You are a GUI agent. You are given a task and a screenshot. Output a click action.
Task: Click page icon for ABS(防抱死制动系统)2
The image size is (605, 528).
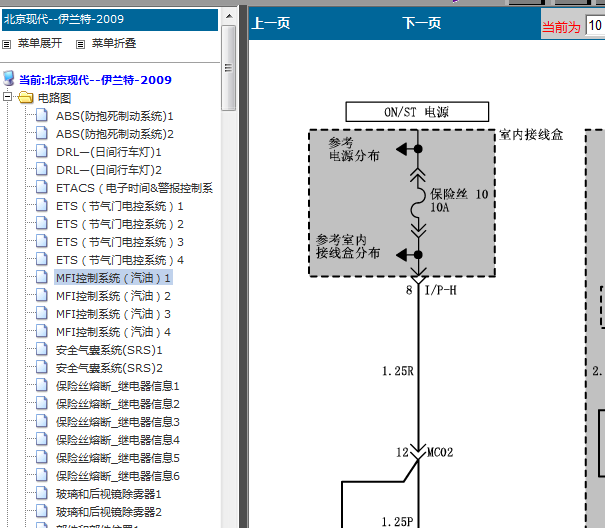click(42, 133)
